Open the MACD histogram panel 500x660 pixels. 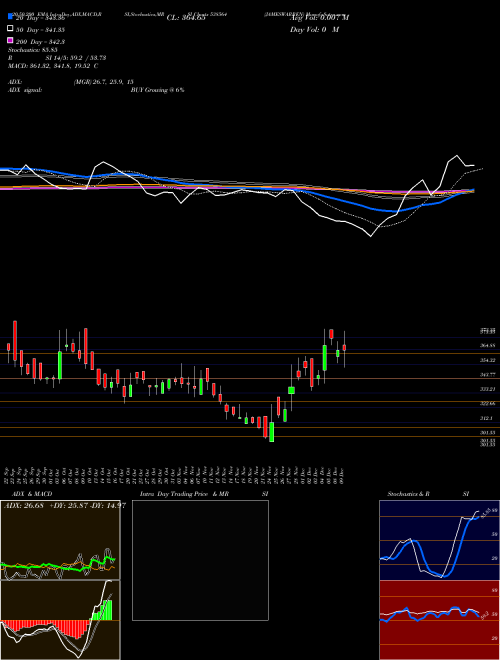coord(60,620)
